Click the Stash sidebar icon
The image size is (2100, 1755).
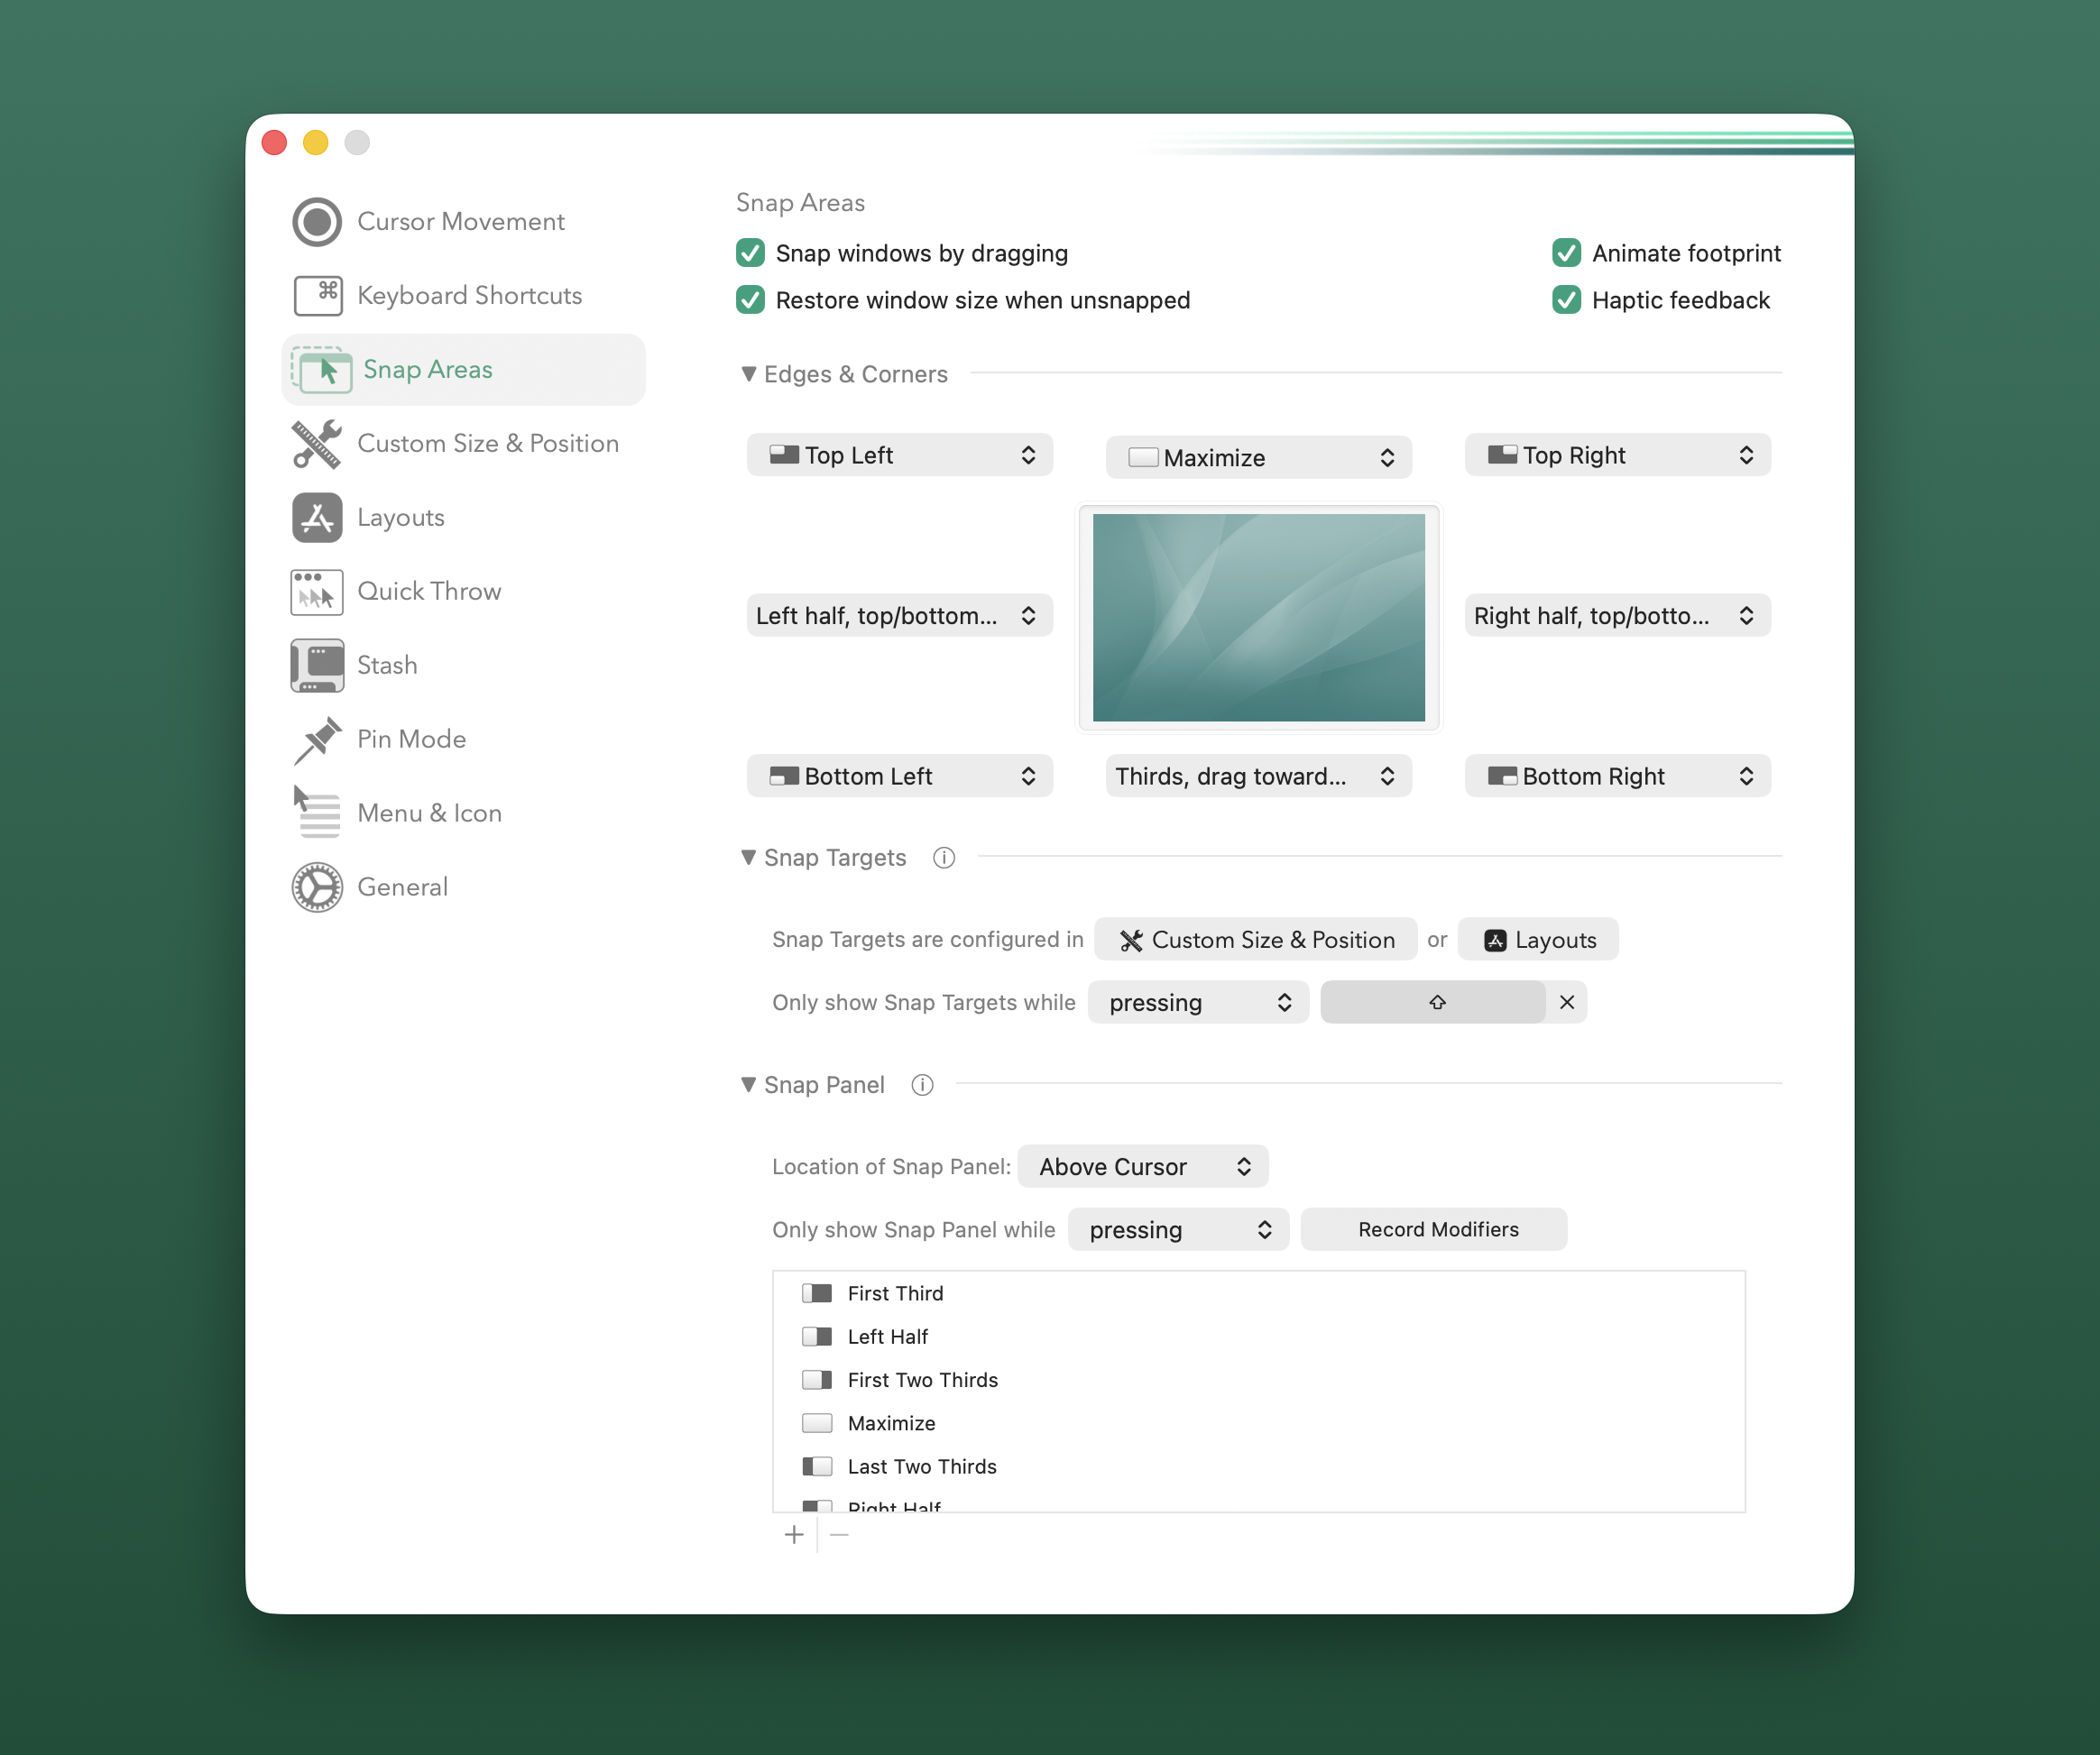[317, 666]
